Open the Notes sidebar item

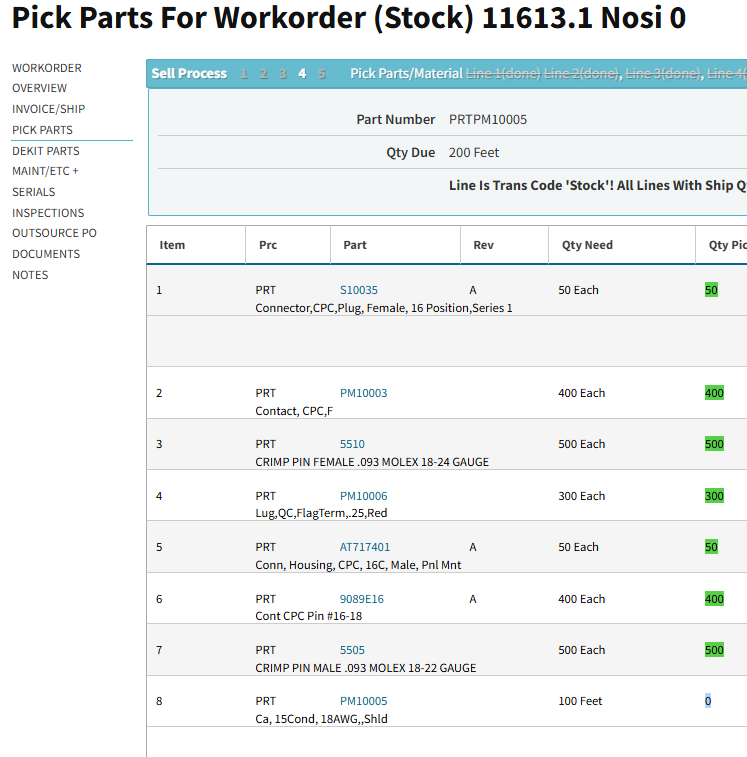[x=30, y=275]
